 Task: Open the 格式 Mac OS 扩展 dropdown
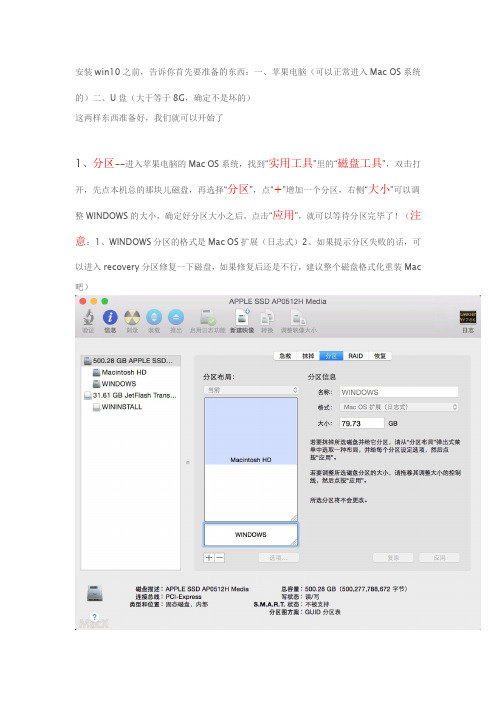(x=399, y=407)
